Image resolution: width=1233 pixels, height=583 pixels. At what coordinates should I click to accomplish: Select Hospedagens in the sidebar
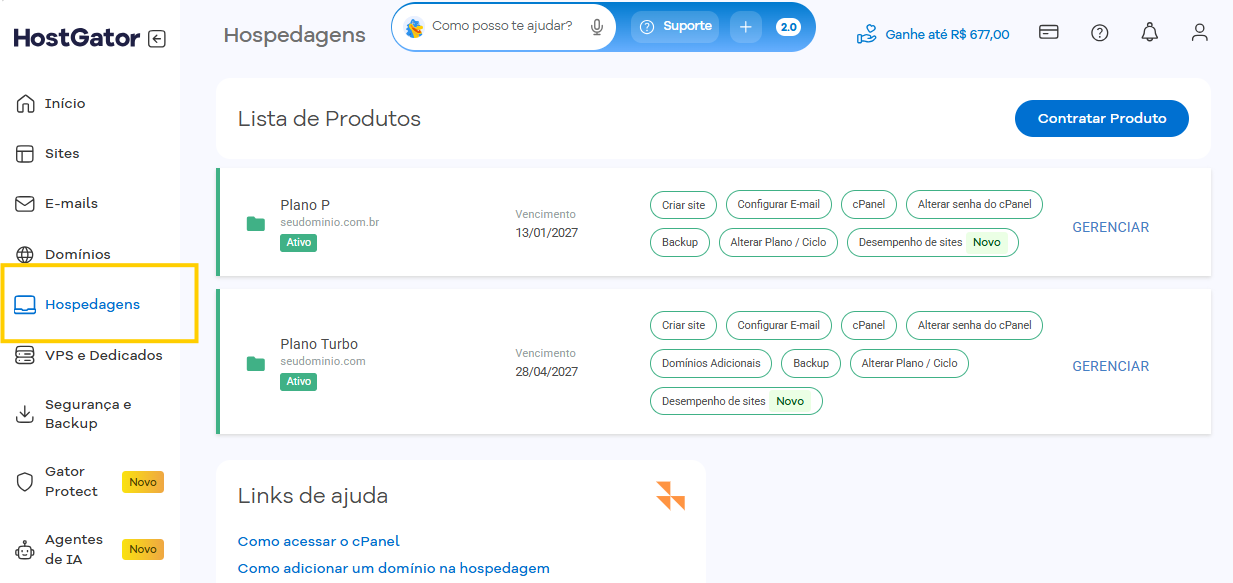pos(92,305)
